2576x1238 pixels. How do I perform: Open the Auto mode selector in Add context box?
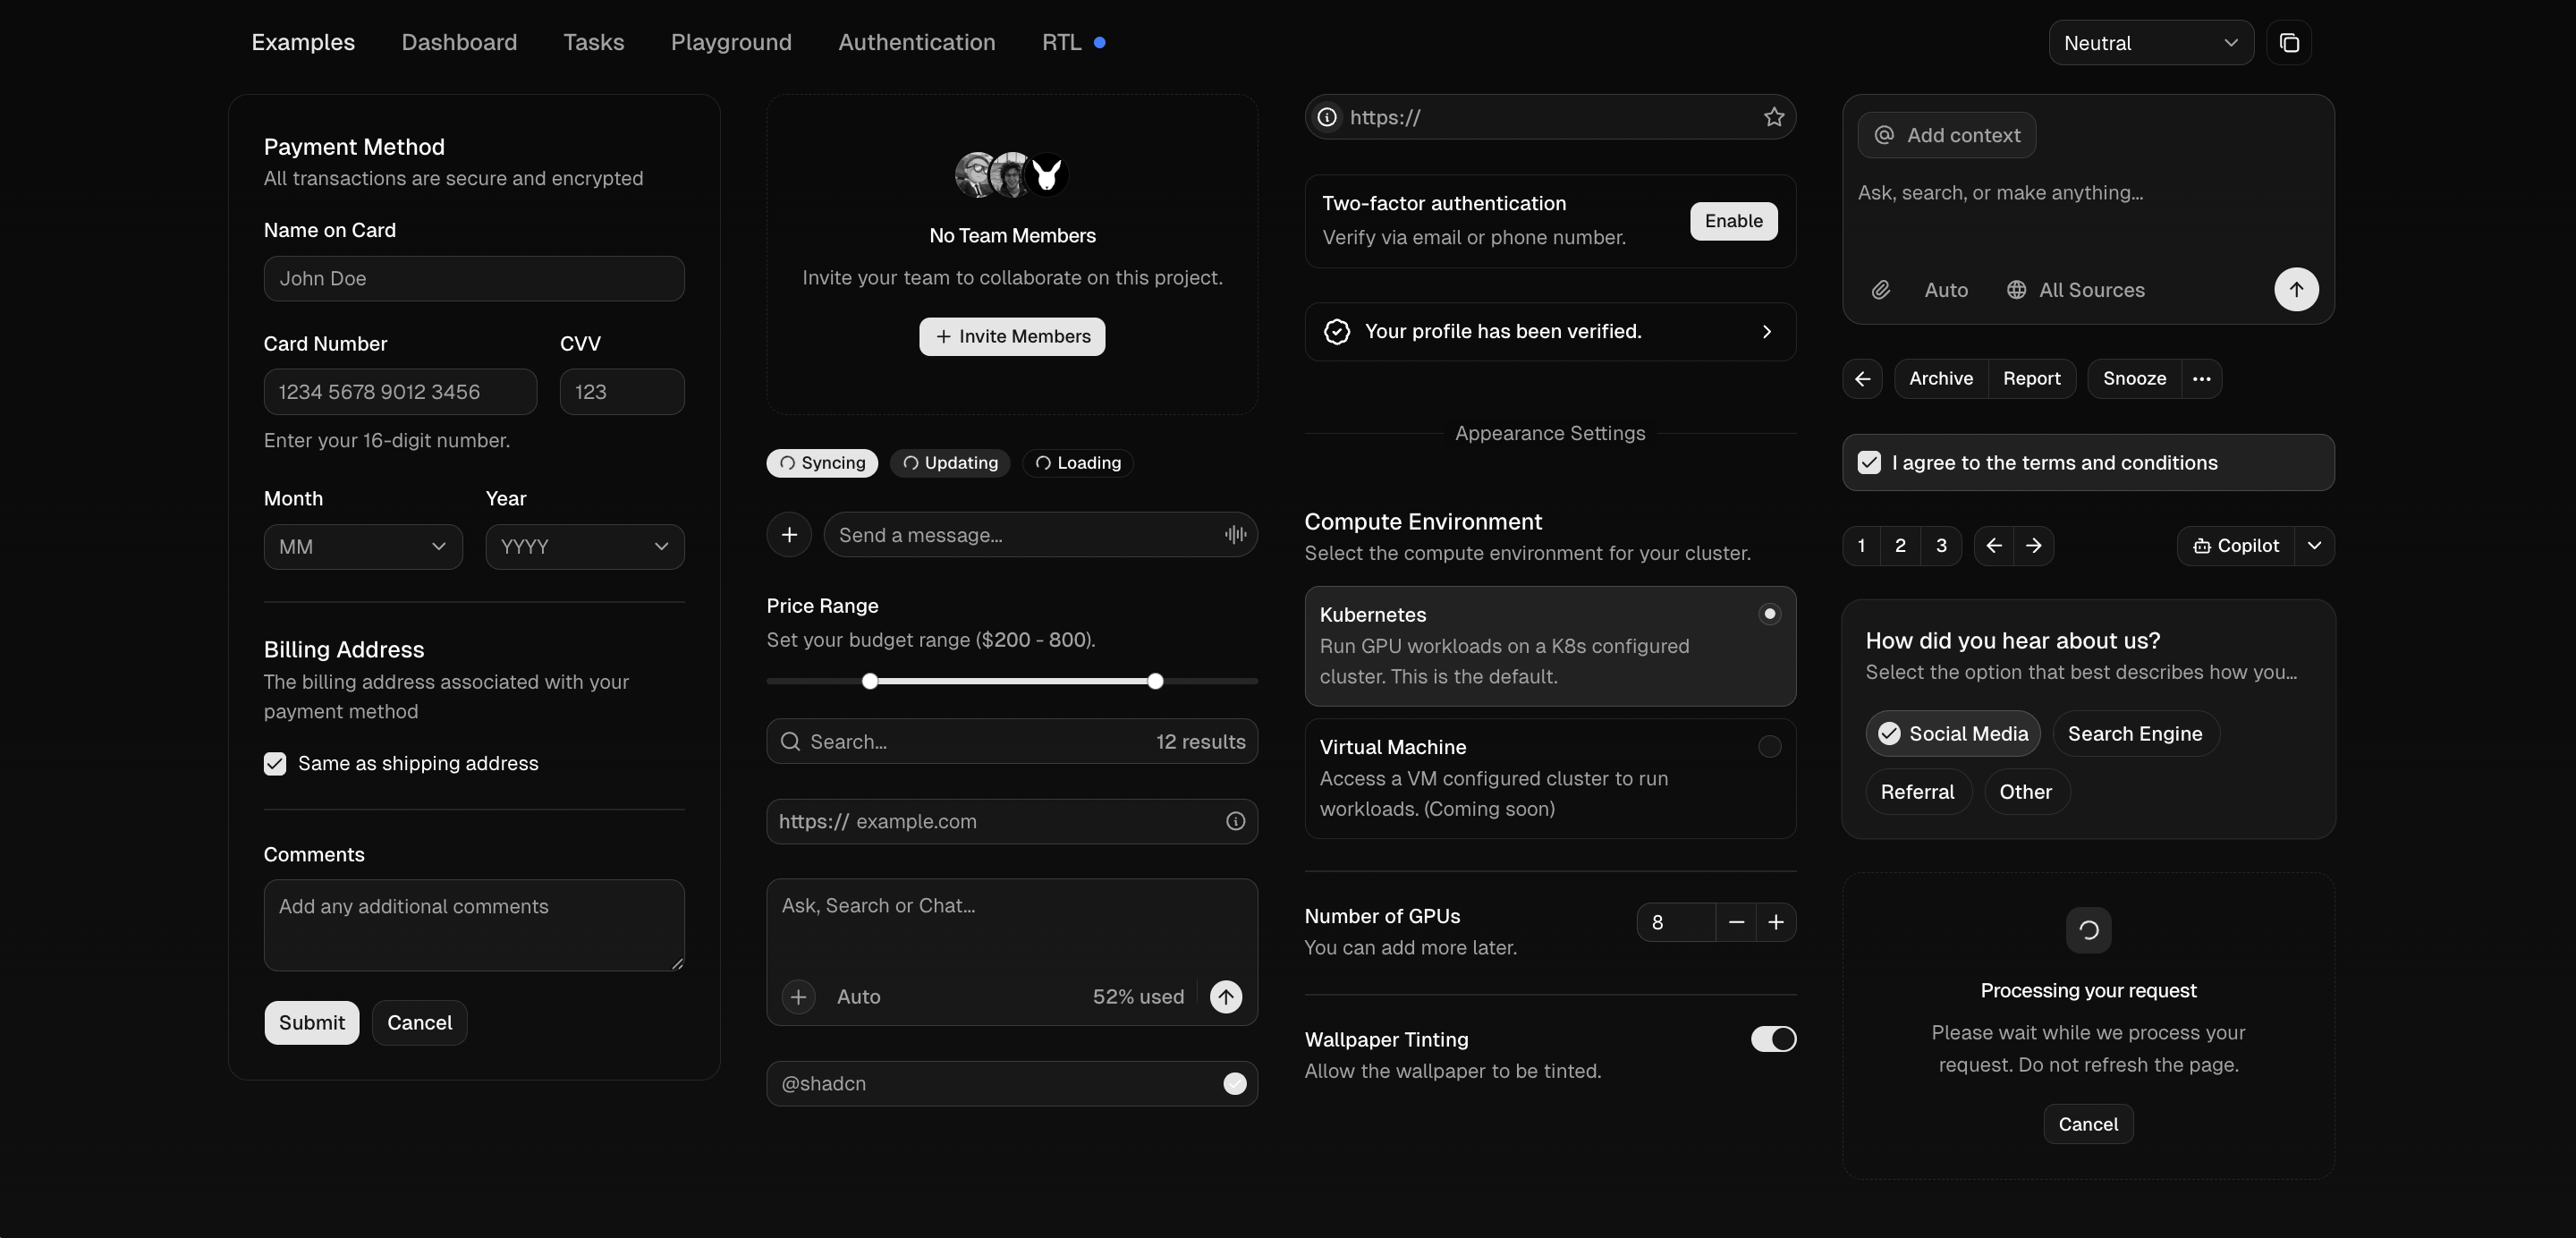coord(1946,290)
